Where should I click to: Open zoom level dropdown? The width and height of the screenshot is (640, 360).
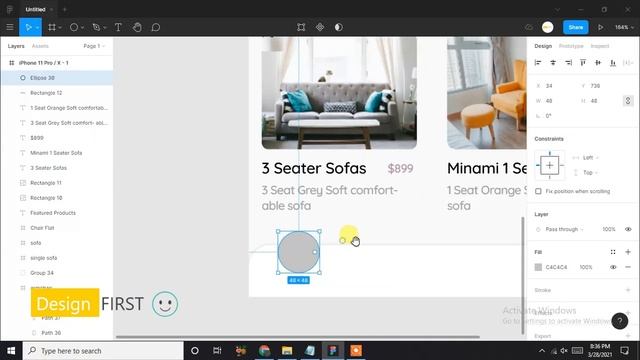pyautogui.click(x=624, y=27)
